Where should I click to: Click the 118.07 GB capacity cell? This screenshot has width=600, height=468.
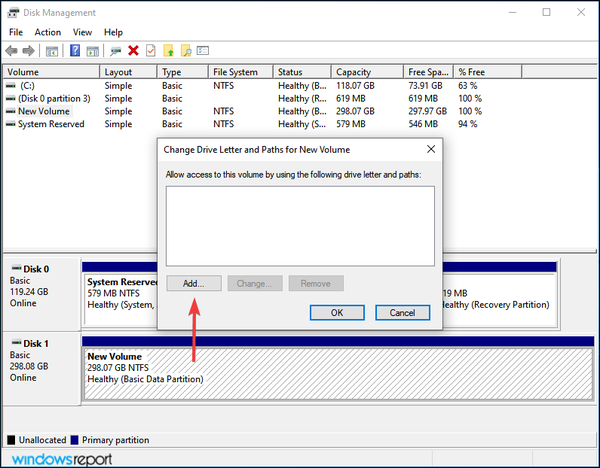[x=355, y=85]
